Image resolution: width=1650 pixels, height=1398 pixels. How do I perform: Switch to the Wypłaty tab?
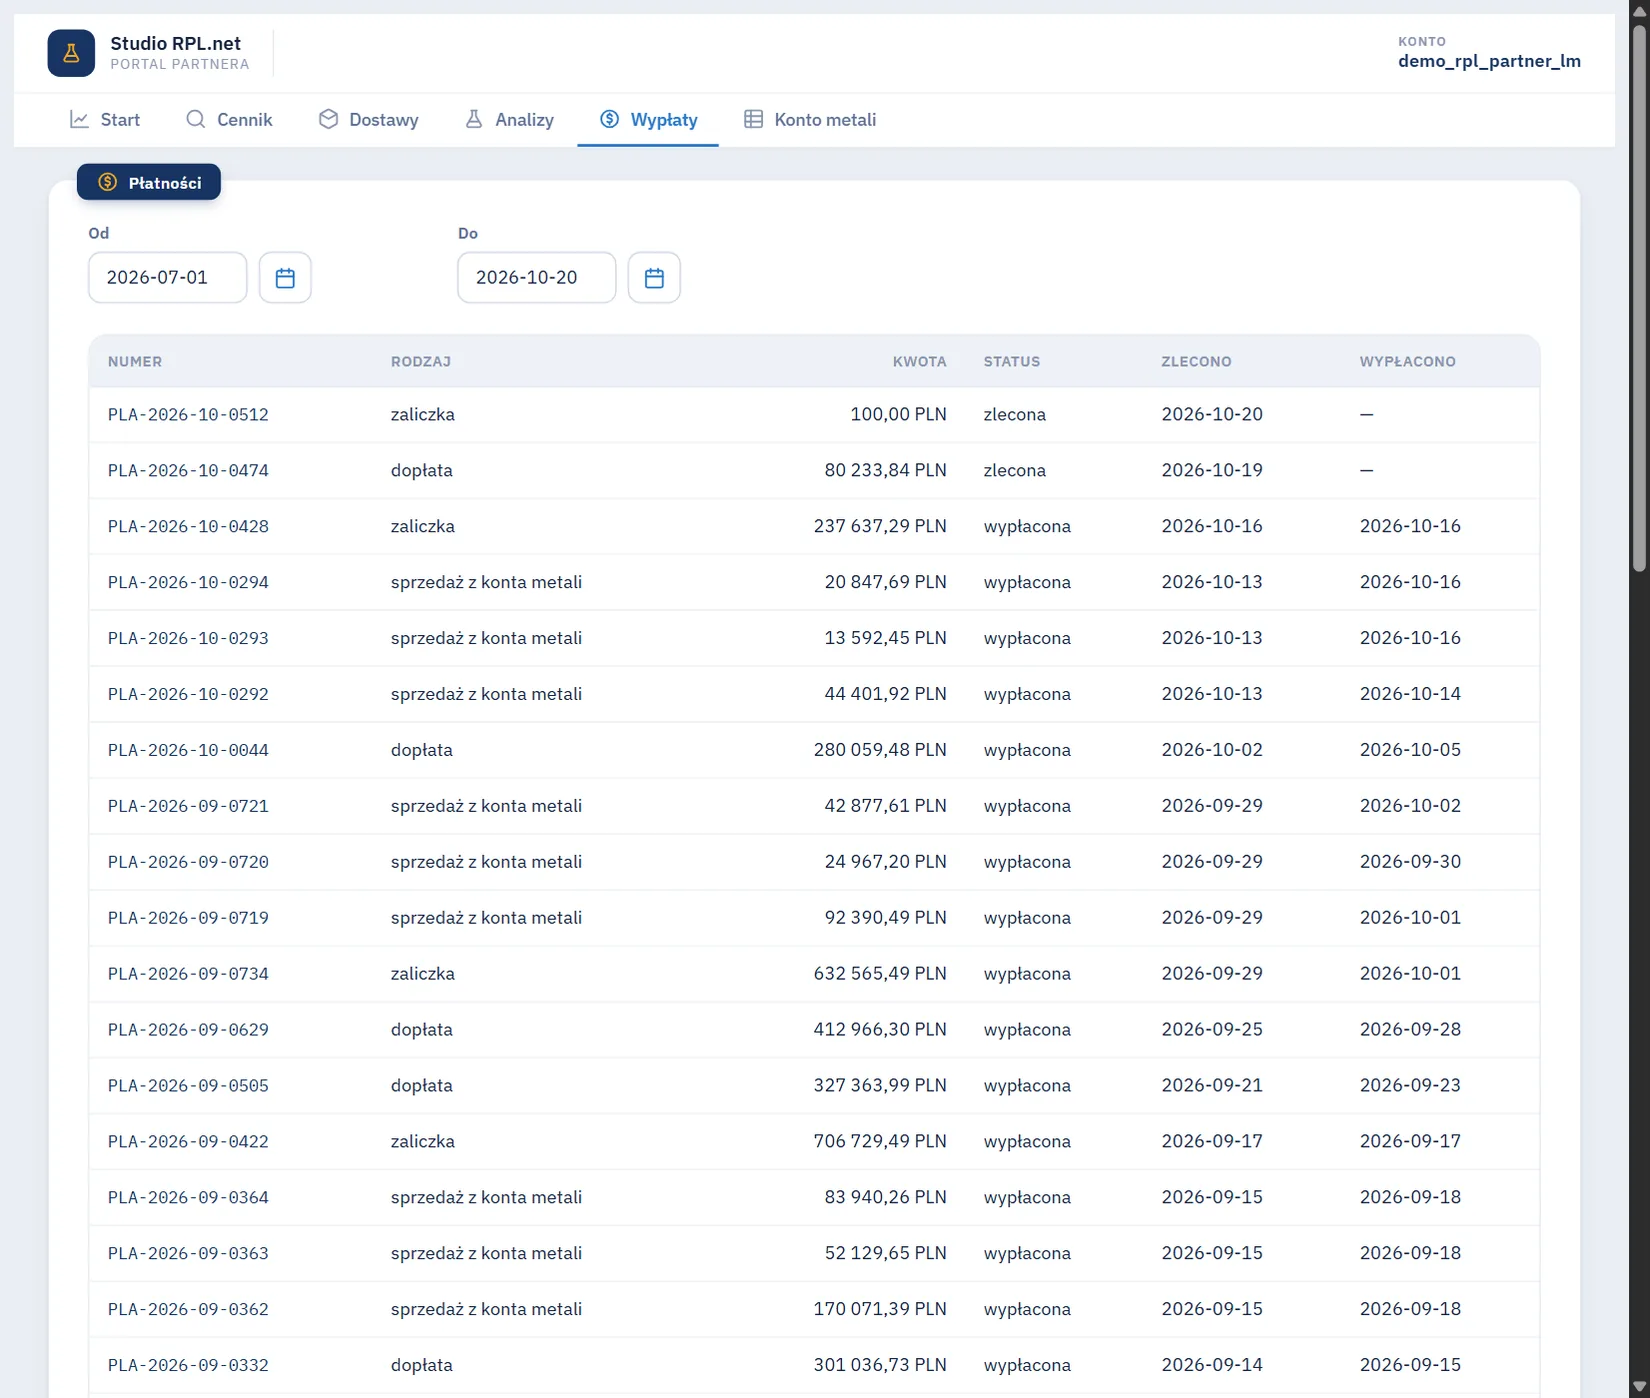(648, 120)
